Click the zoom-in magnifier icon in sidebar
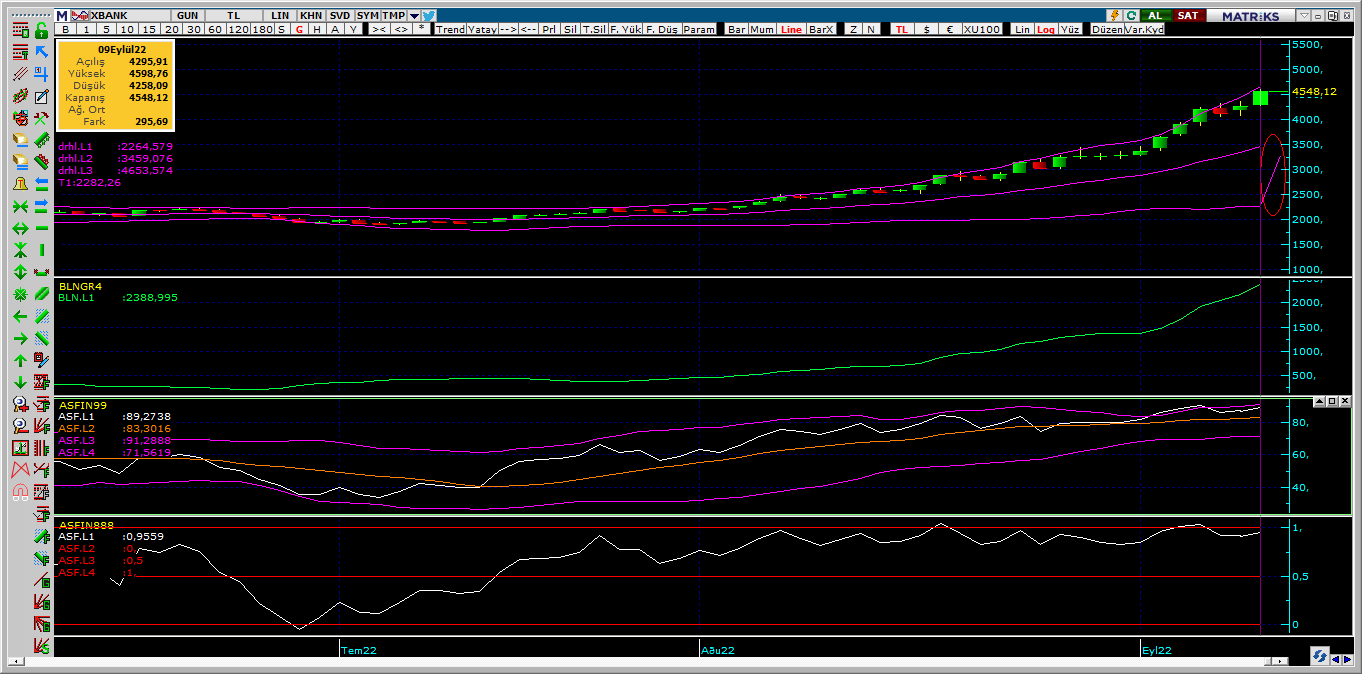This screenshot has width=1362, height=674. [x=20, y=403]
